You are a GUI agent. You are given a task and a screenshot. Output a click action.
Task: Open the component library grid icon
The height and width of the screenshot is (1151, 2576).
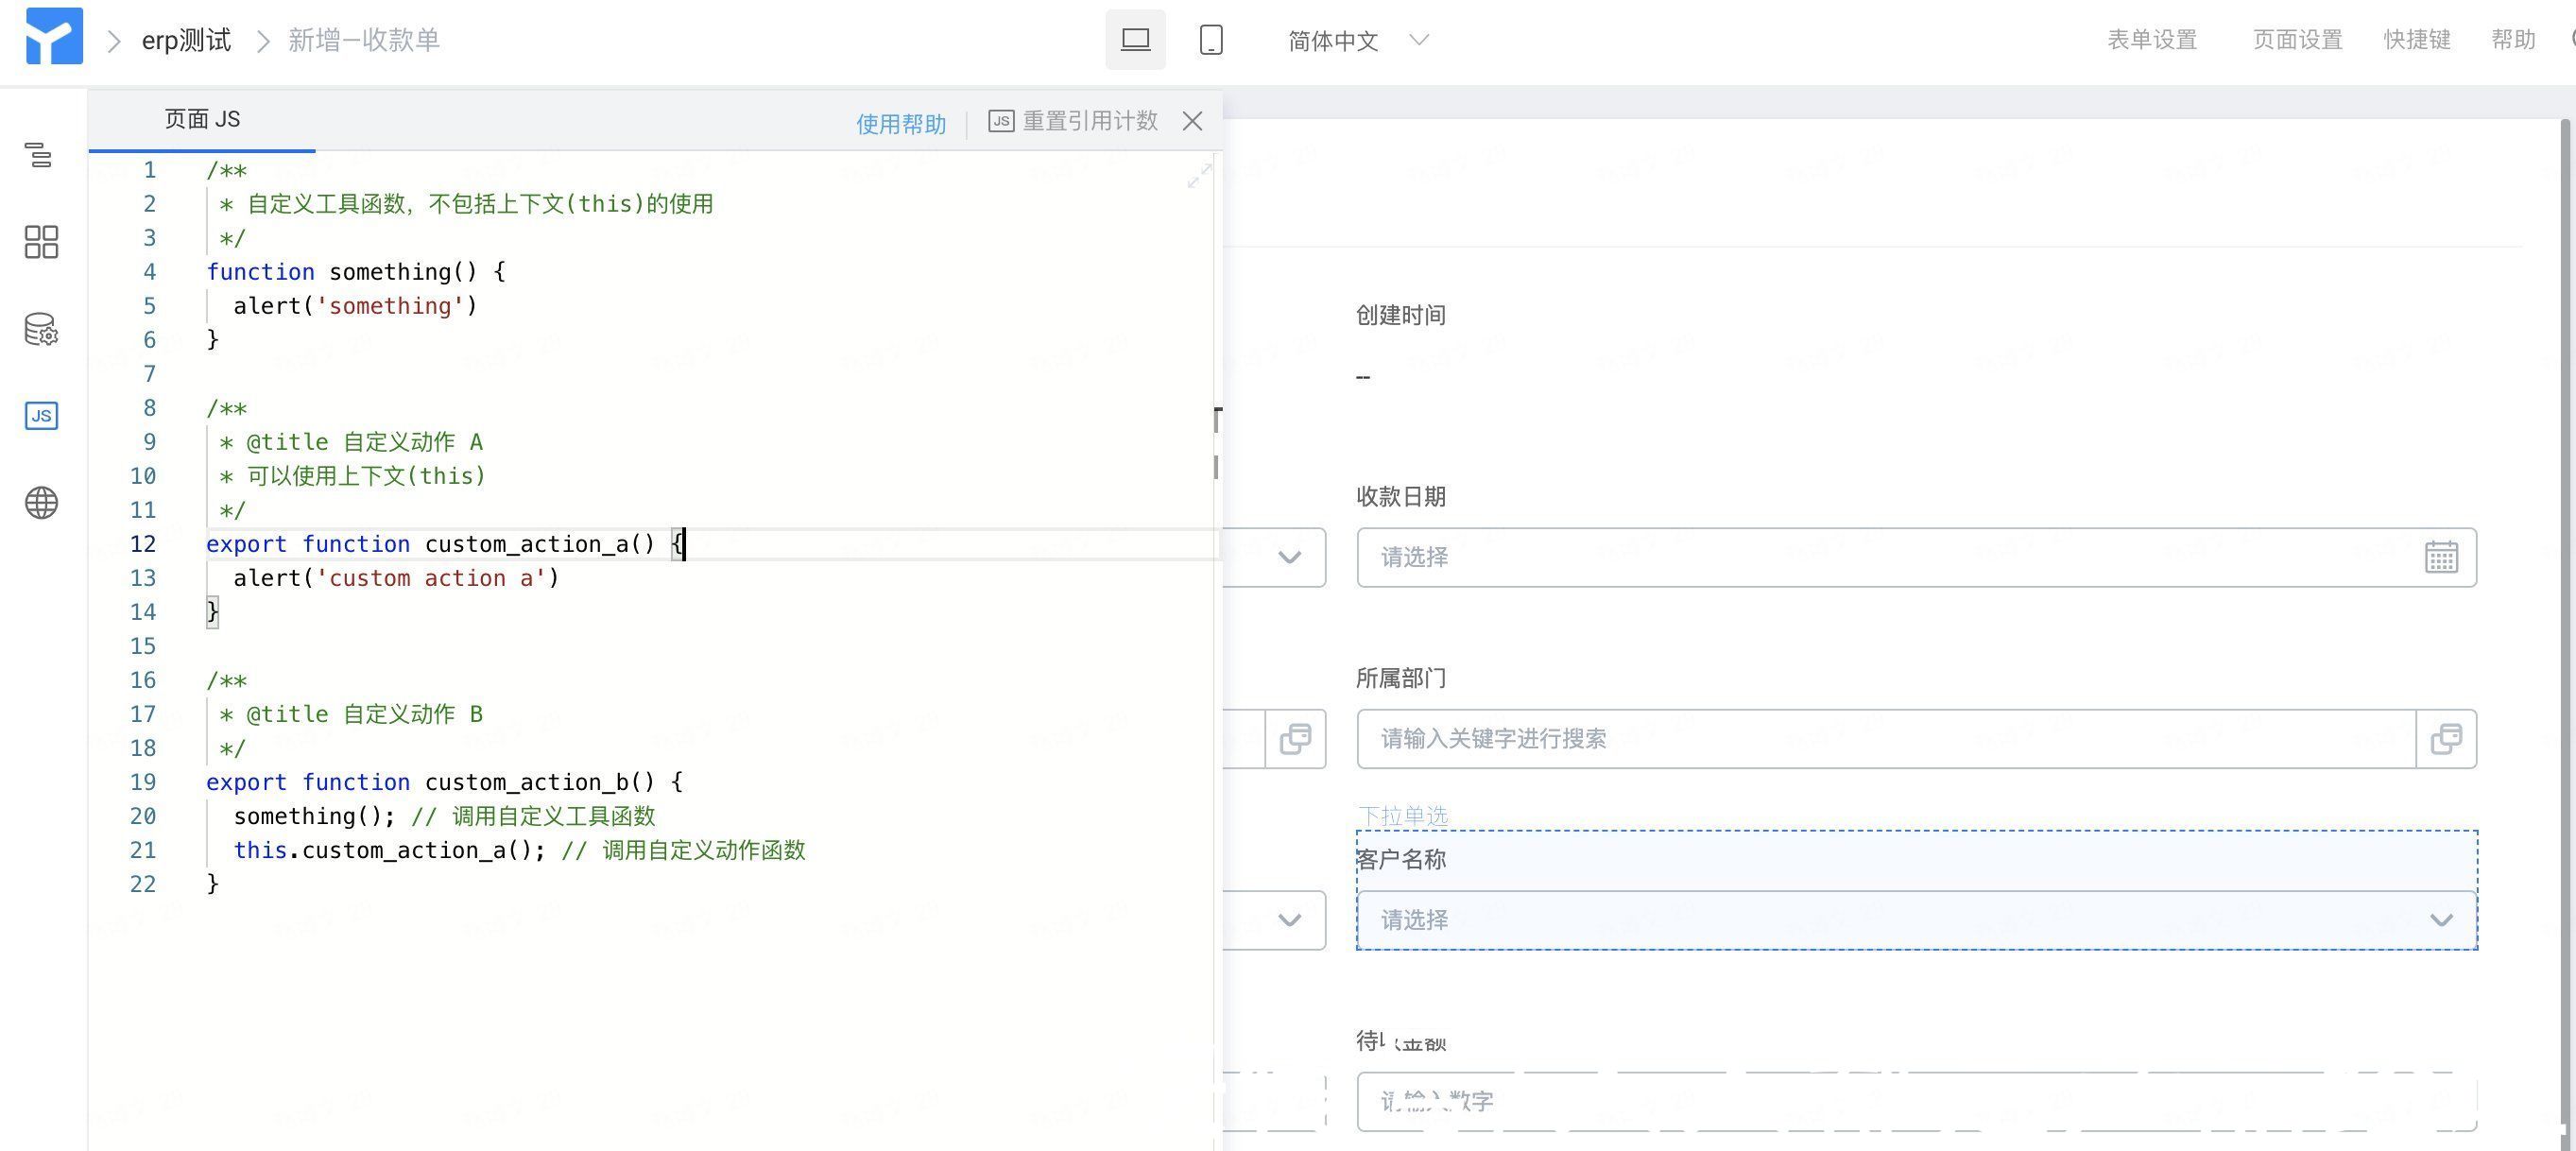coord(41,241)
